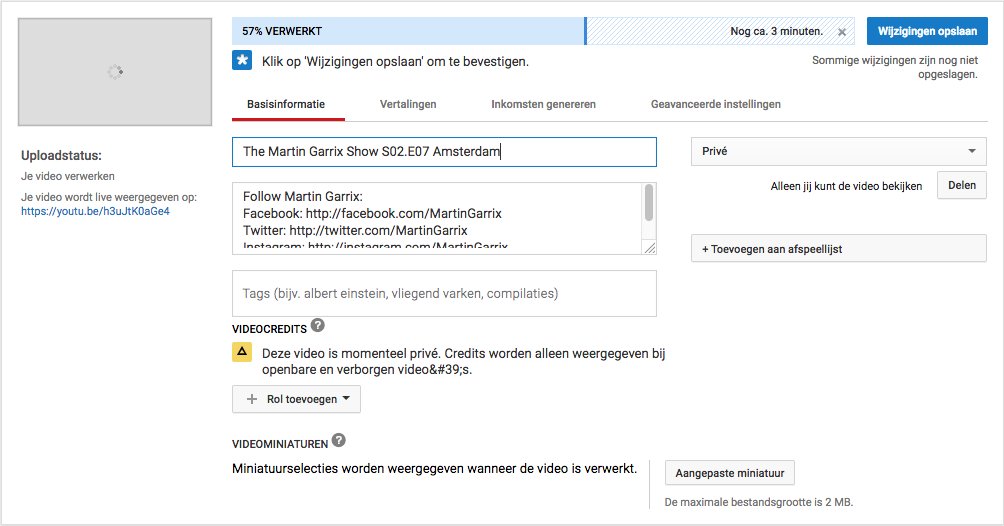Click in the Tags input field
1004x526 pixels.
[444, 293]
